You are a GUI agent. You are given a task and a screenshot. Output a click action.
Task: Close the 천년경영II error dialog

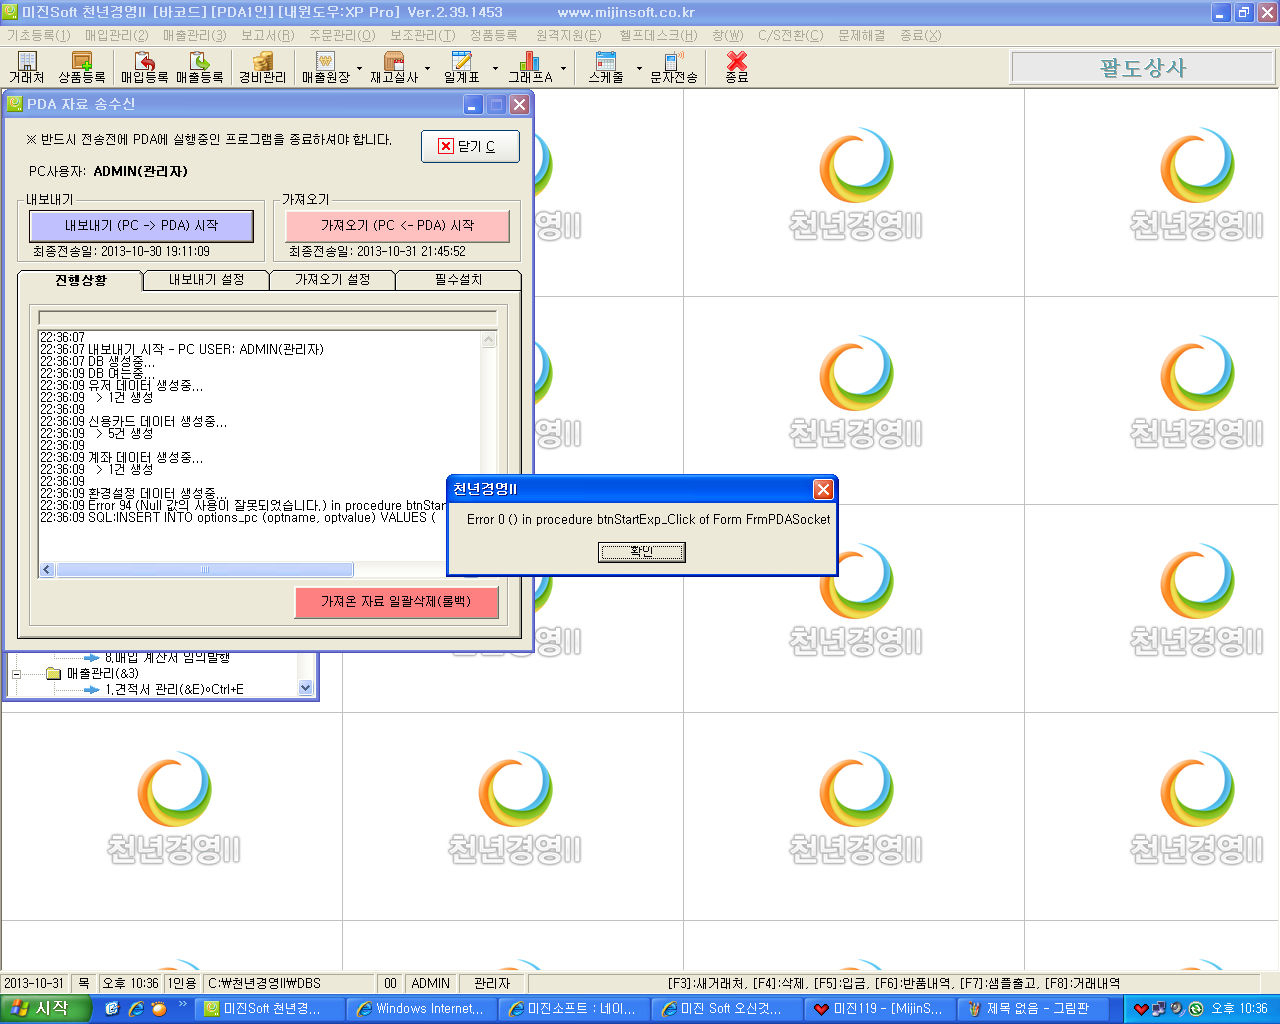point(823,489)
